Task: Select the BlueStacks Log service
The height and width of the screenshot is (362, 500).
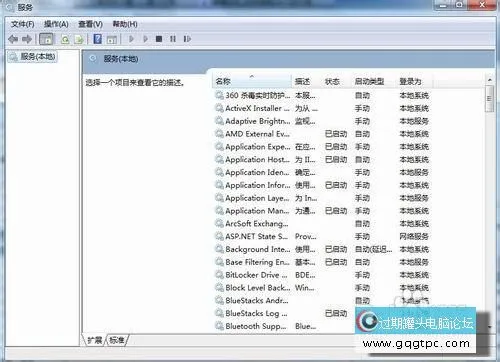Action: click(x=285, y=313)
